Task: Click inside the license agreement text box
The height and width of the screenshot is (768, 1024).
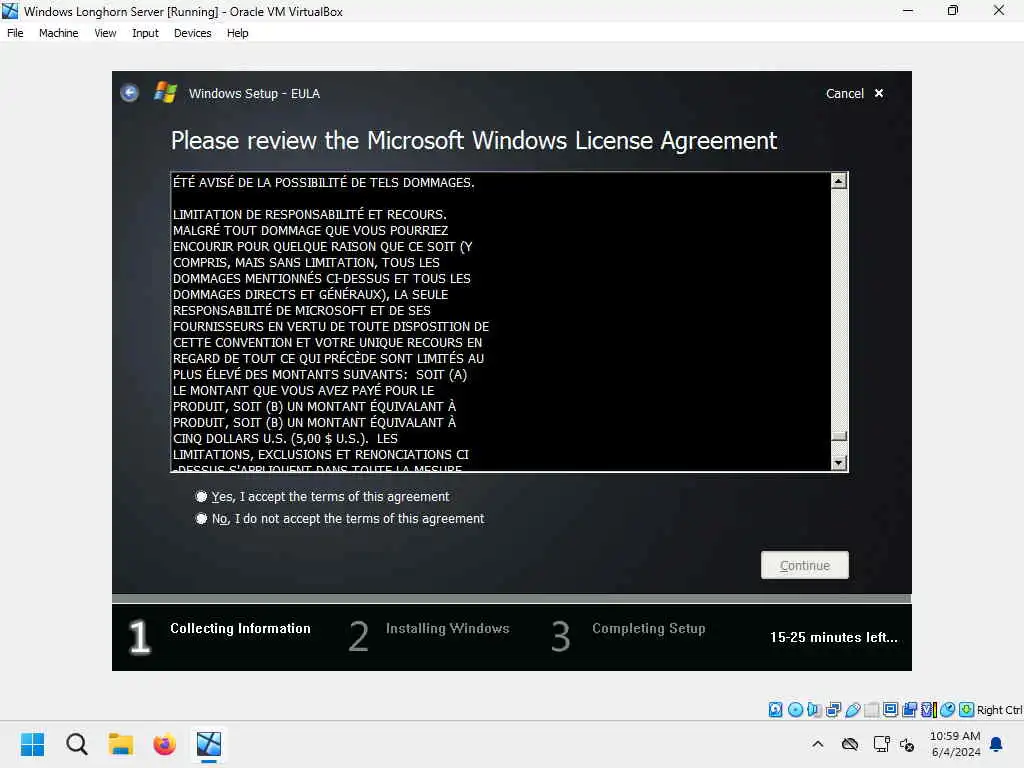Action: 501,321
